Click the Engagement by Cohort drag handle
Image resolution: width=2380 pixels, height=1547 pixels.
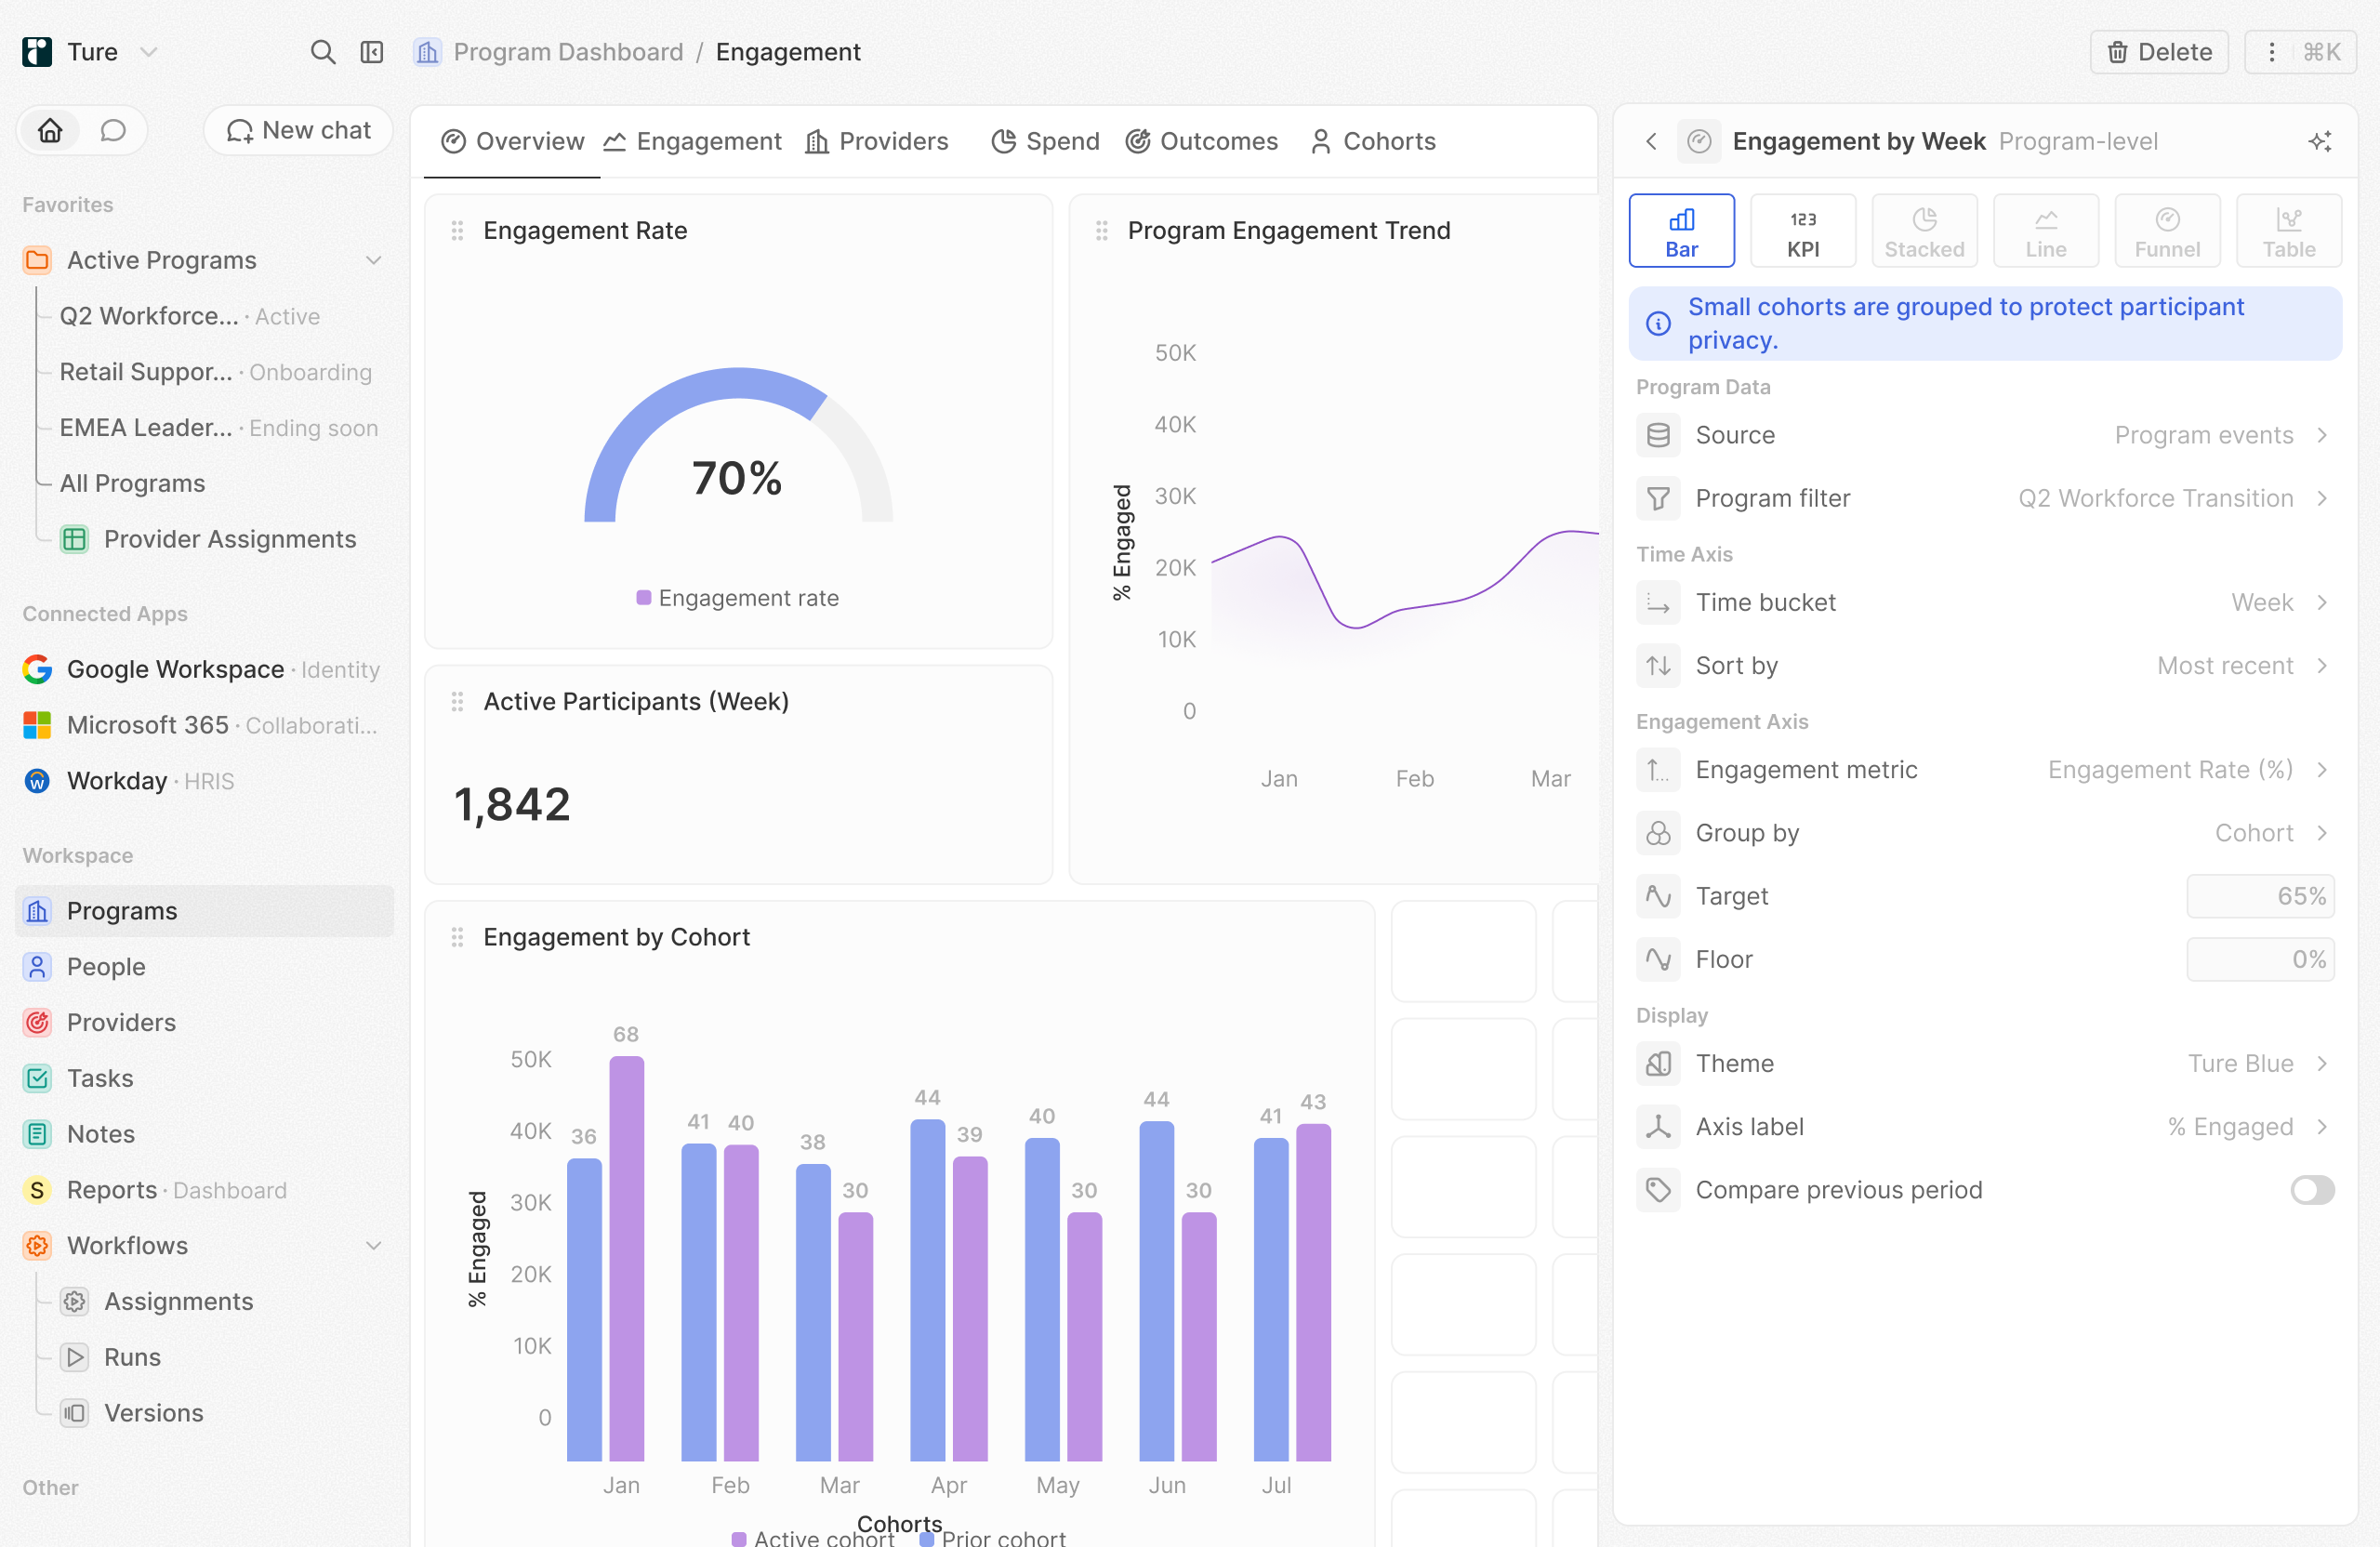[x=457, y=937]
